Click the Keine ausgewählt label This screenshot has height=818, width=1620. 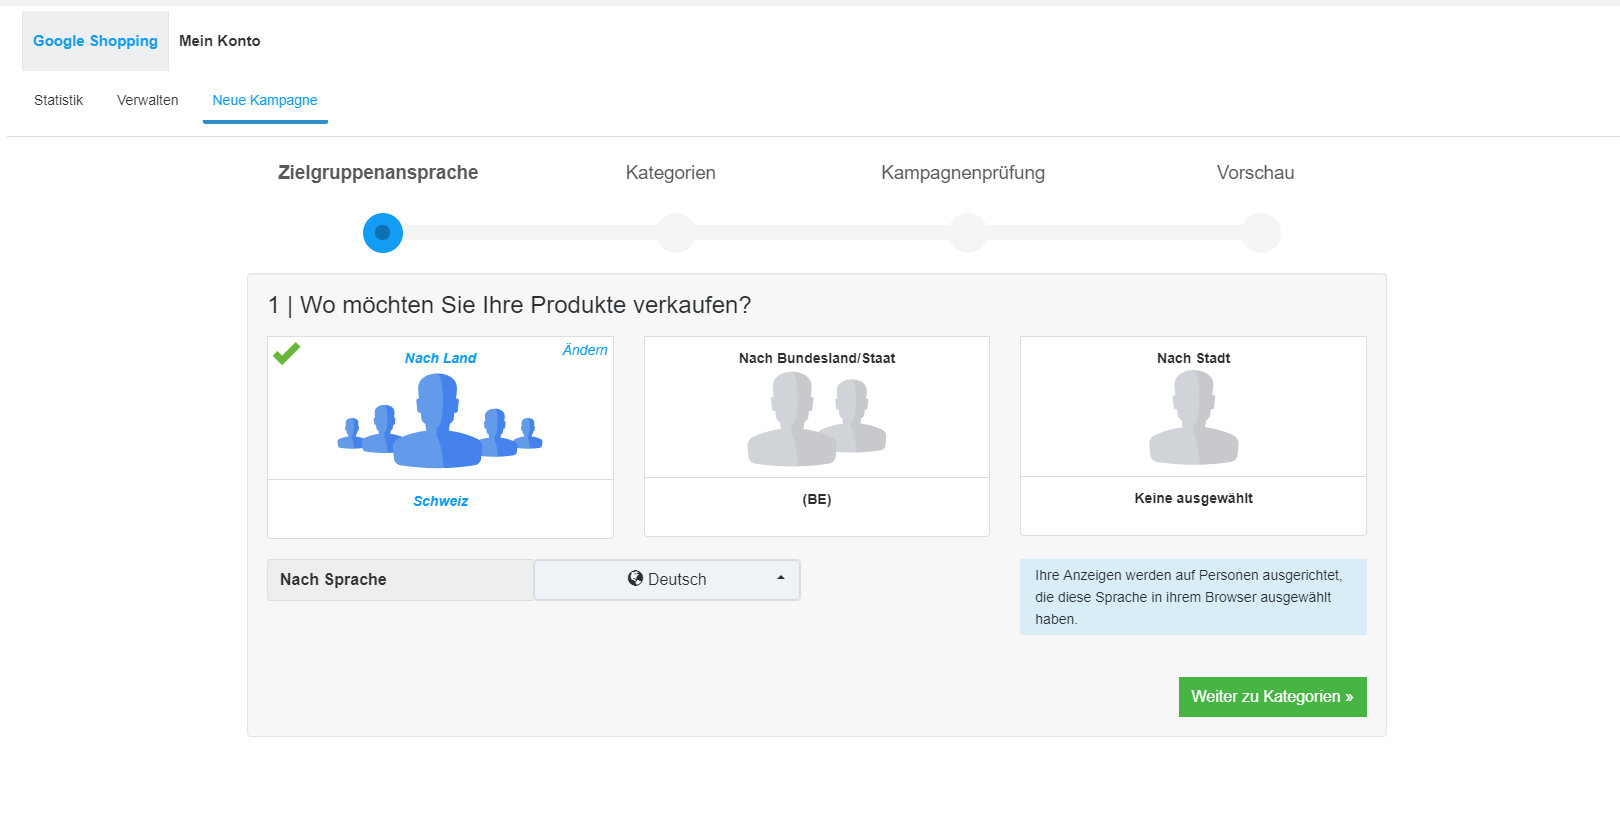[x=1194, y=498]
